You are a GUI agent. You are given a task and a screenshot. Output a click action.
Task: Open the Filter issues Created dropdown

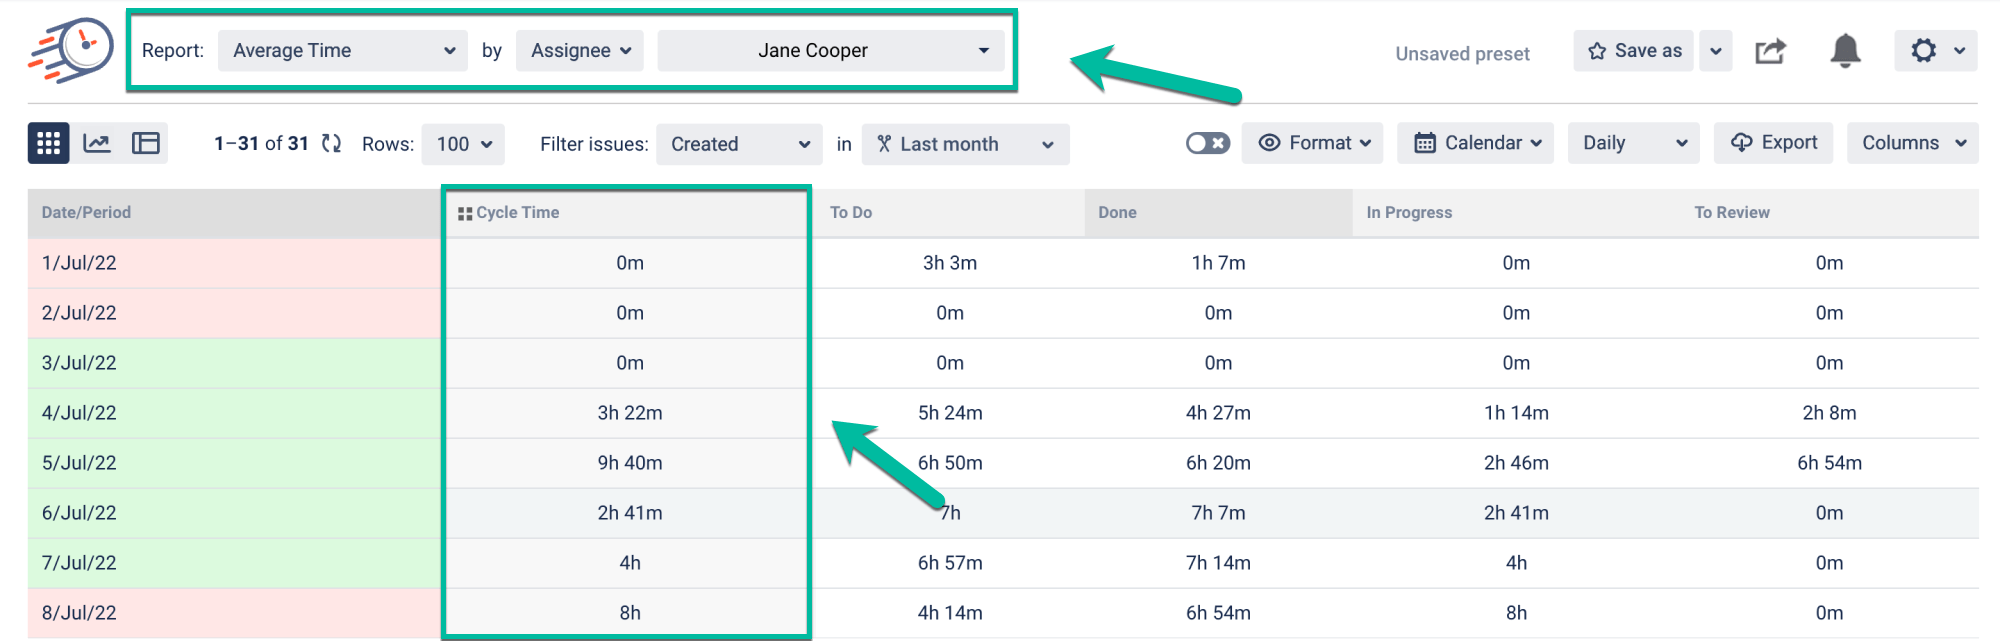click(739, 143)
